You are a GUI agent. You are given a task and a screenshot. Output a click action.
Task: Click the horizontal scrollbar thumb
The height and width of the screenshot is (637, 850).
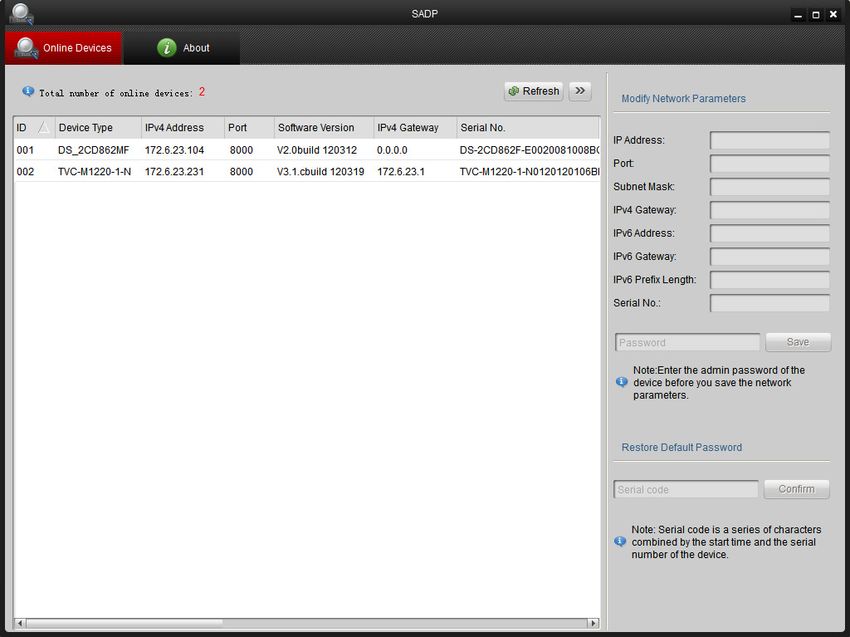124,623
